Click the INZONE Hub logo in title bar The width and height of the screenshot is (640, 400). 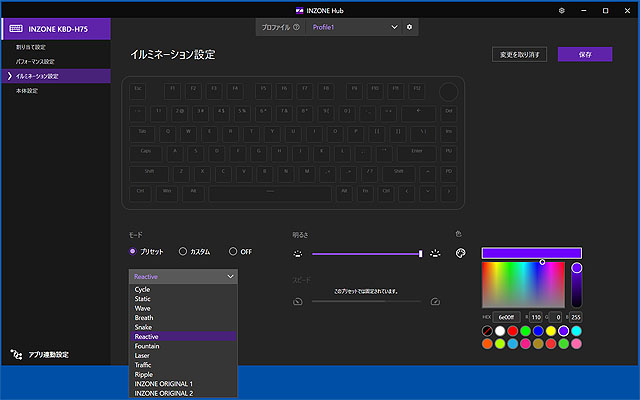coord(300,11)
